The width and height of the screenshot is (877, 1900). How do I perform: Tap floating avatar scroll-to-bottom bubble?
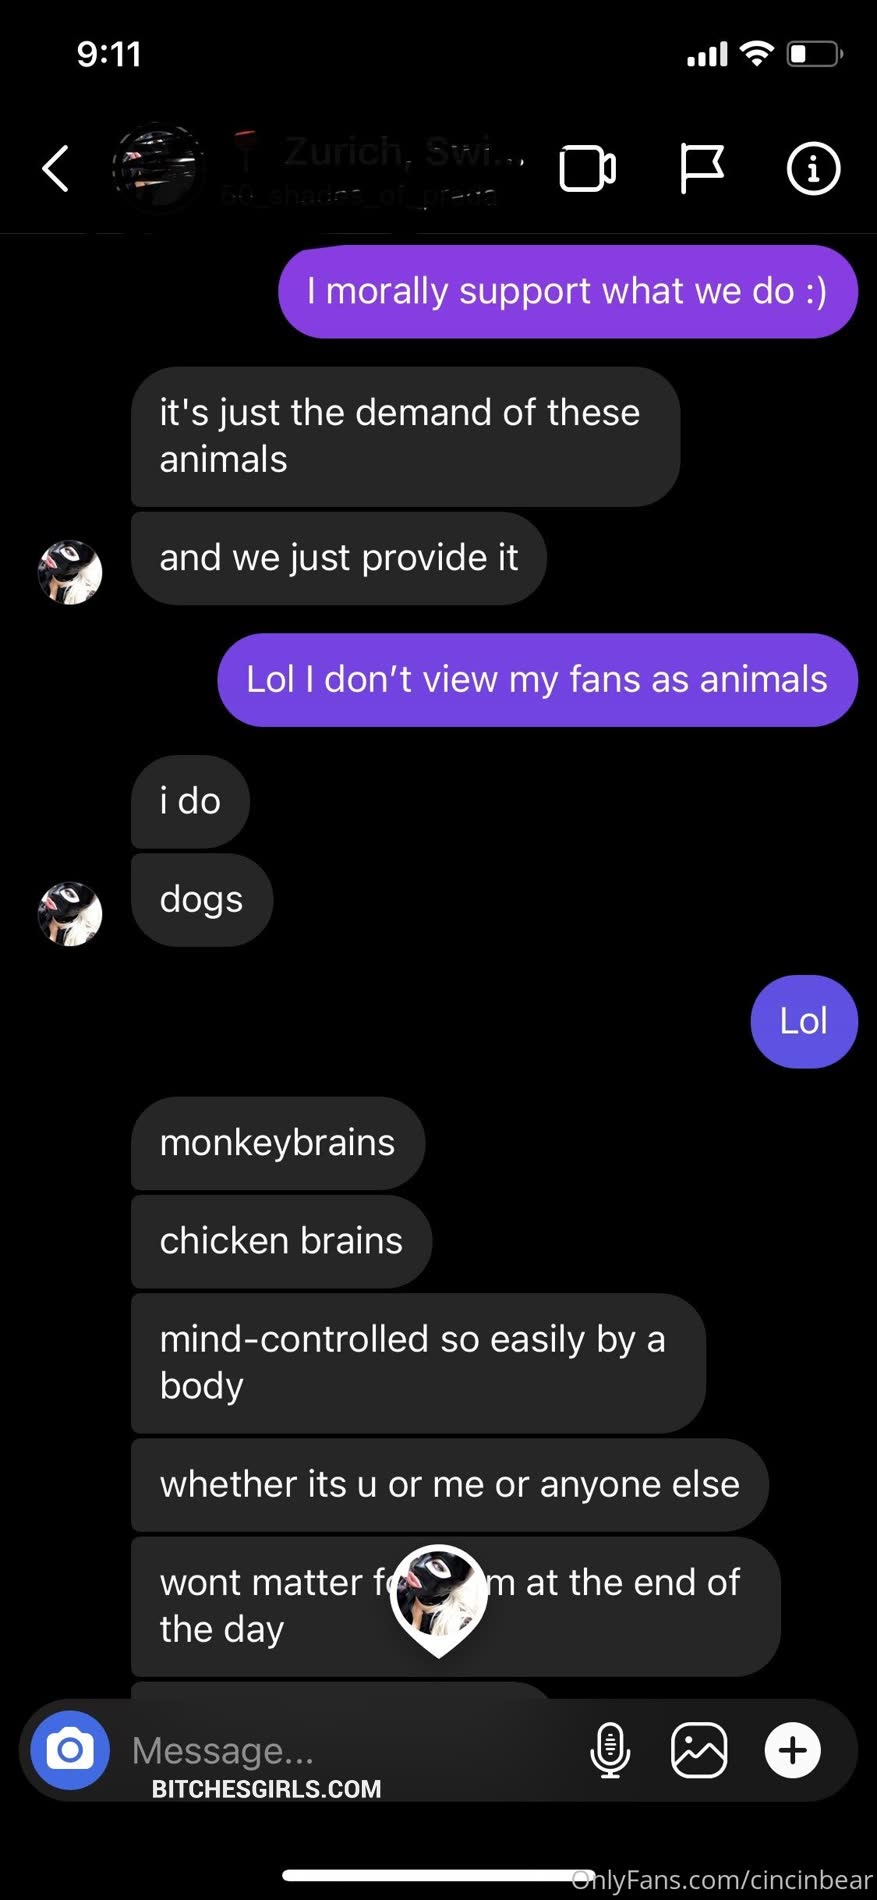(439, 1598)
